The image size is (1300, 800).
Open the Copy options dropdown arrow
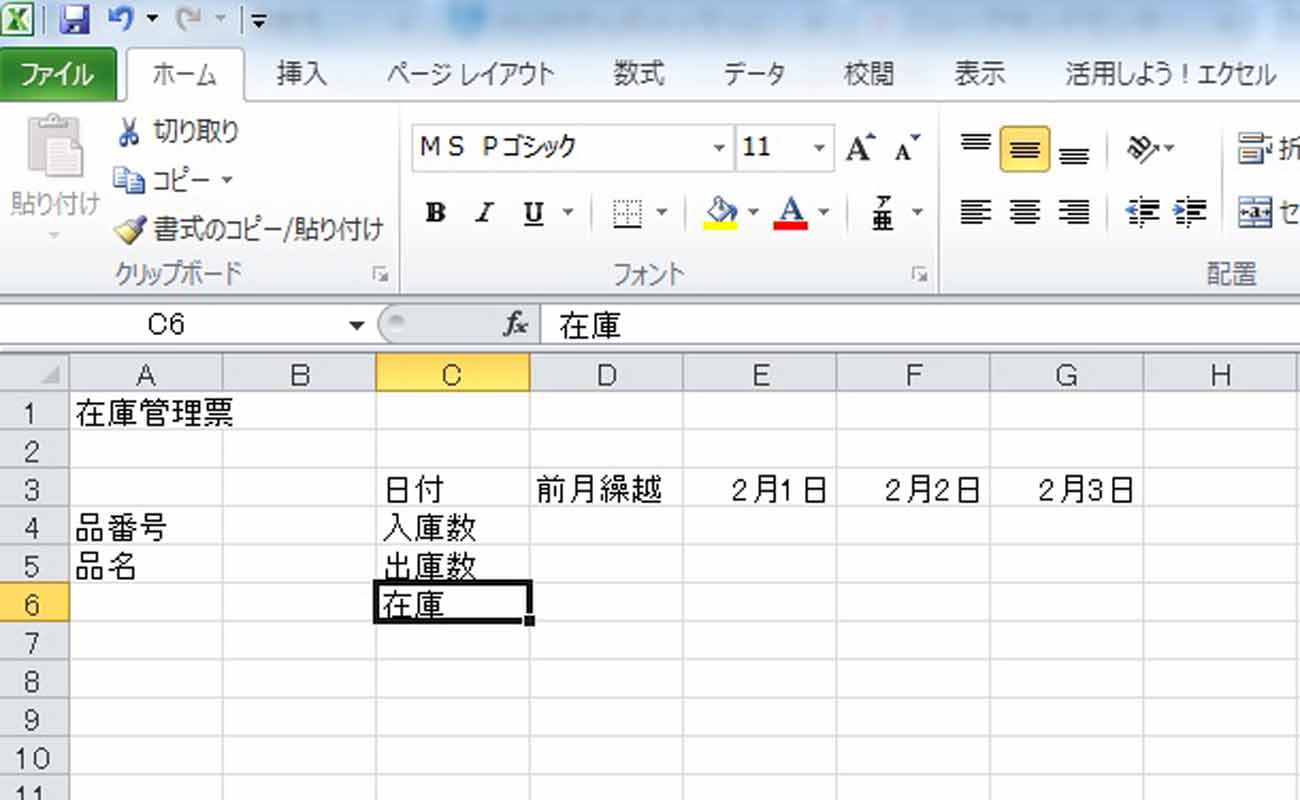point(226,181)
